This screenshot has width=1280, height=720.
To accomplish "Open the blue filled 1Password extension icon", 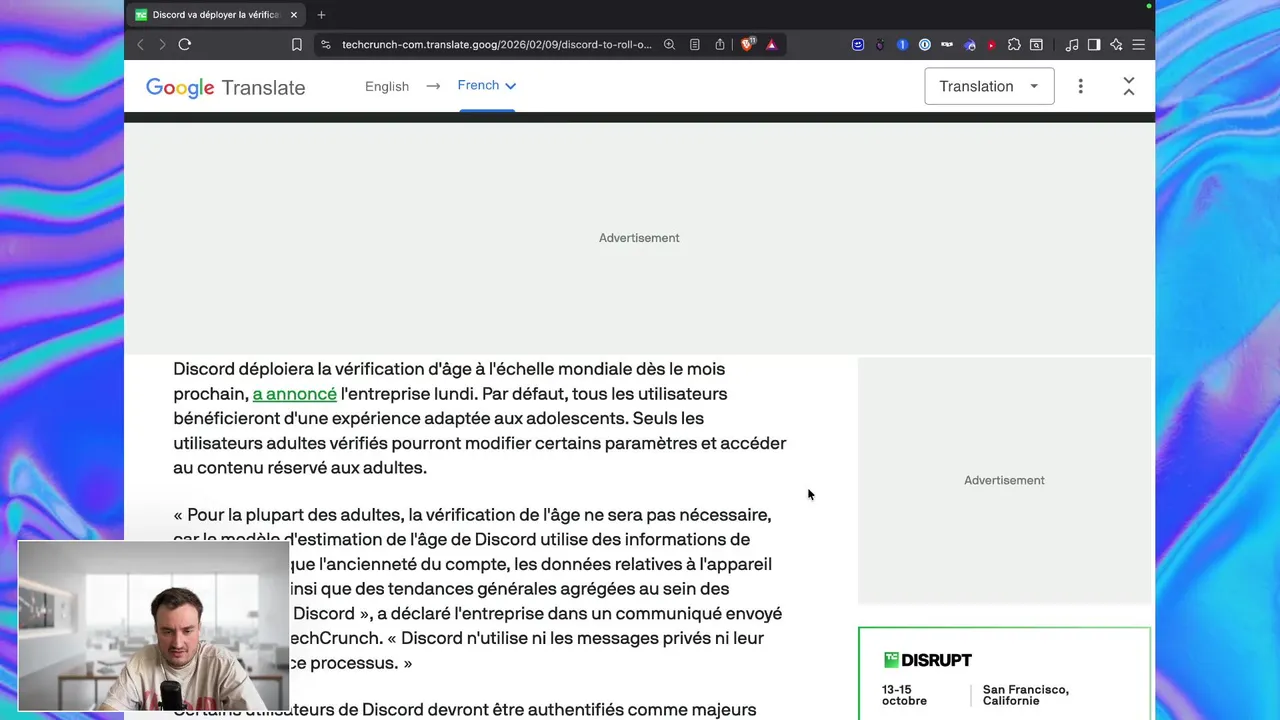I will [x=902, y=45].
